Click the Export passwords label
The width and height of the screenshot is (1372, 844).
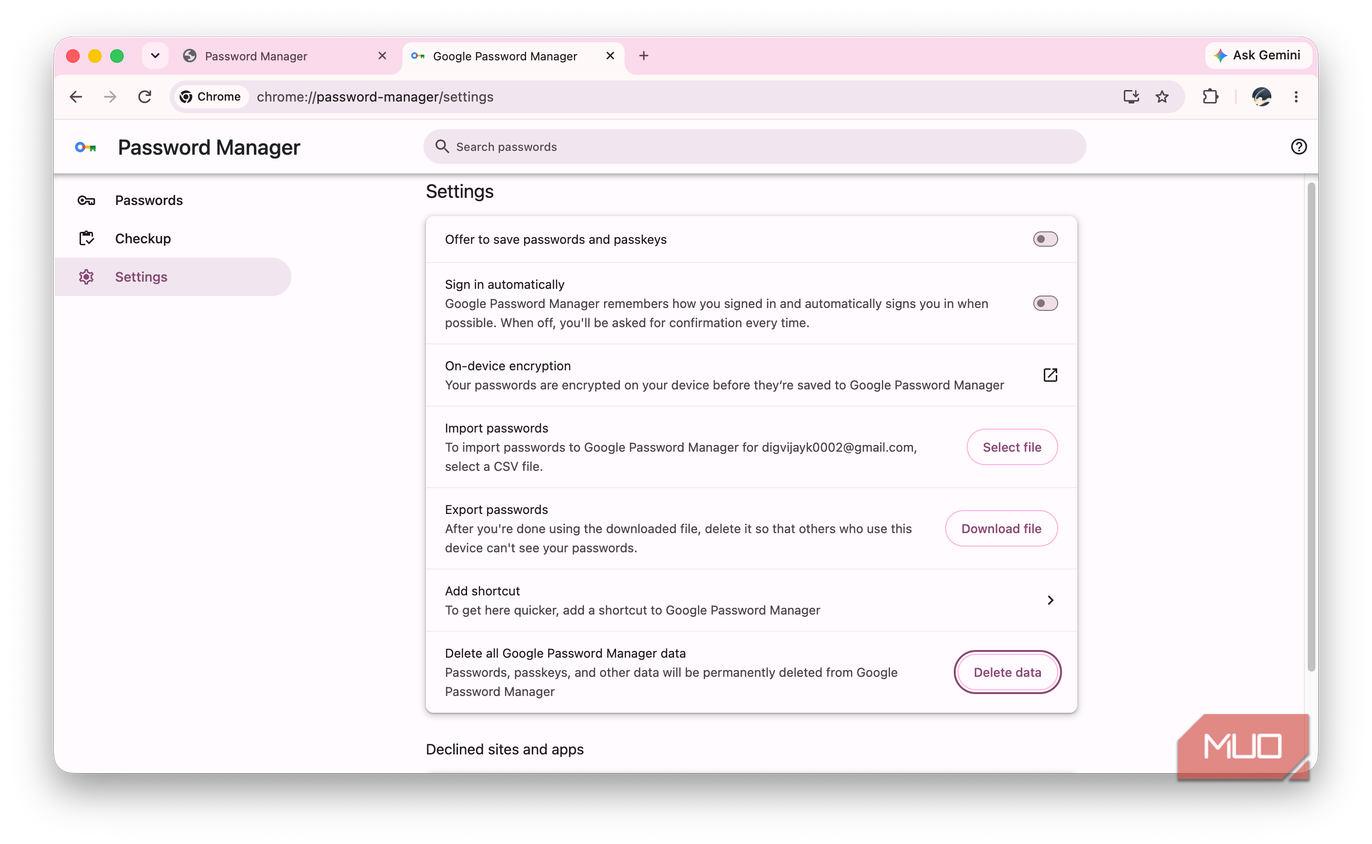coord(497,509)
